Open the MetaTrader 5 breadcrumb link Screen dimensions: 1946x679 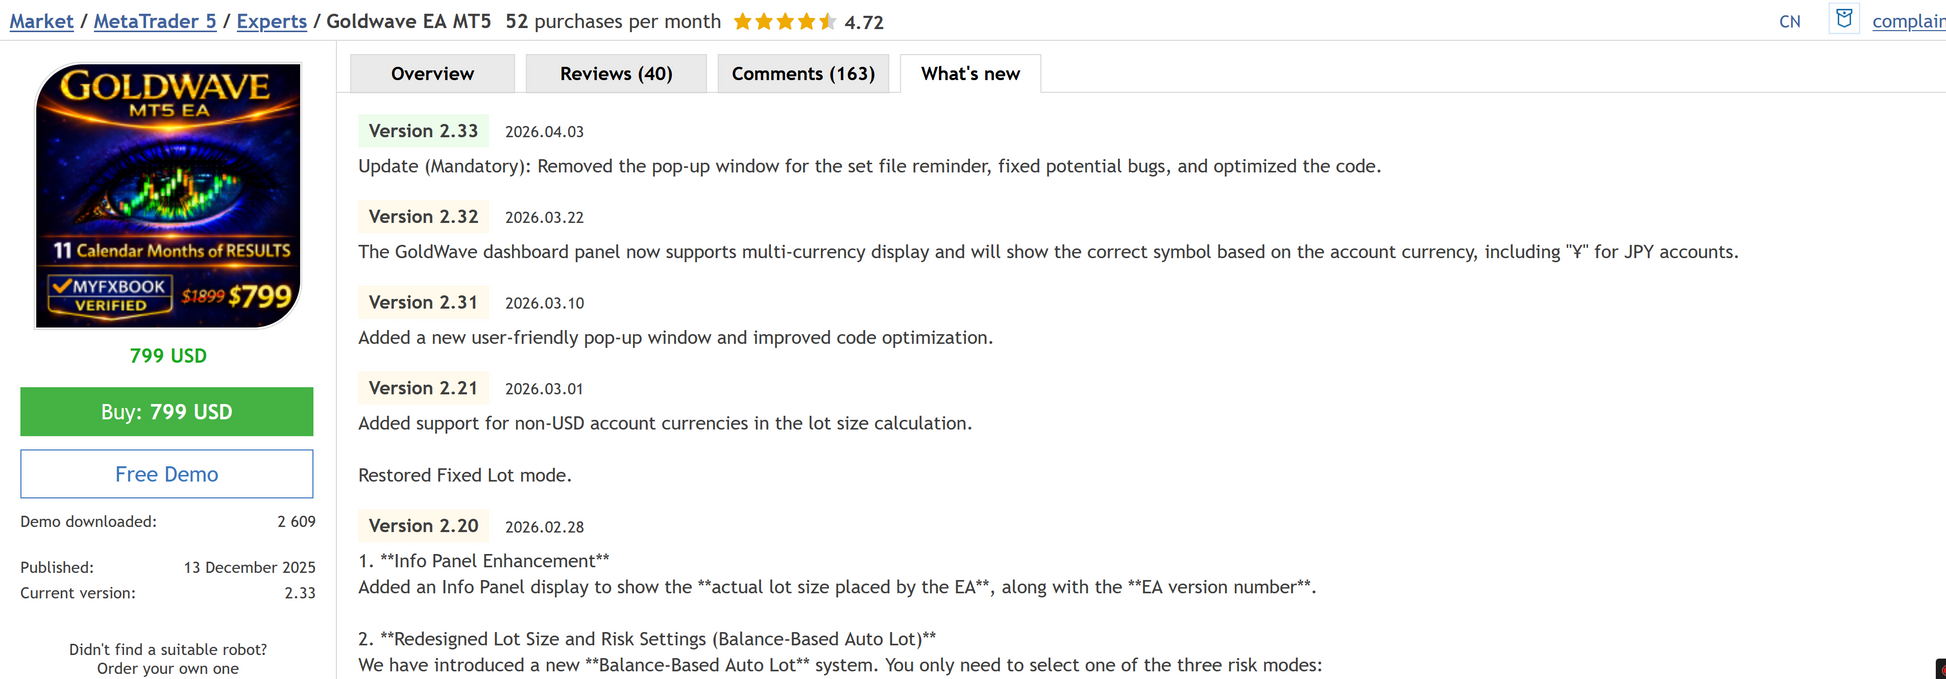pyautogui.click(x=155, y=22)
